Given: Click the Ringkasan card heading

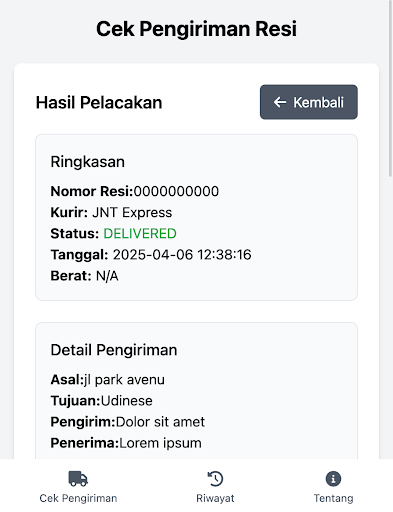Looking at the screenshot, I should pos(88,162).
